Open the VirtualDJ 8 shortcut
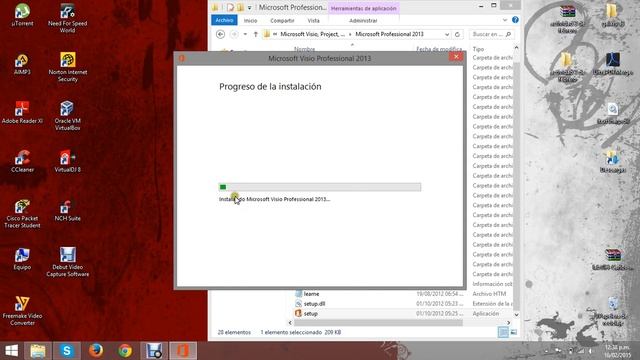This screenshot has height=360, width=640. (67, 161)
